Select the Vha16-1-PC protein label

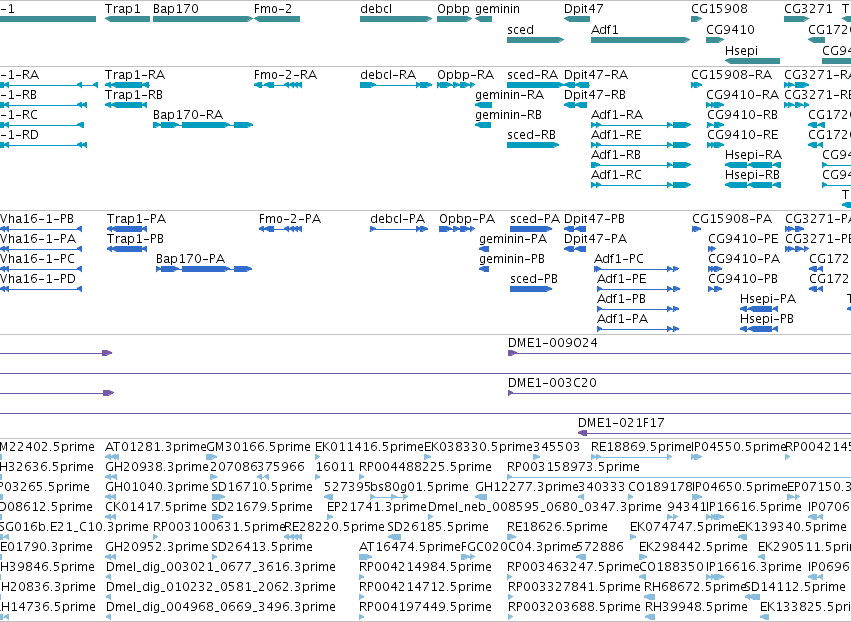[x=37, y=259]
